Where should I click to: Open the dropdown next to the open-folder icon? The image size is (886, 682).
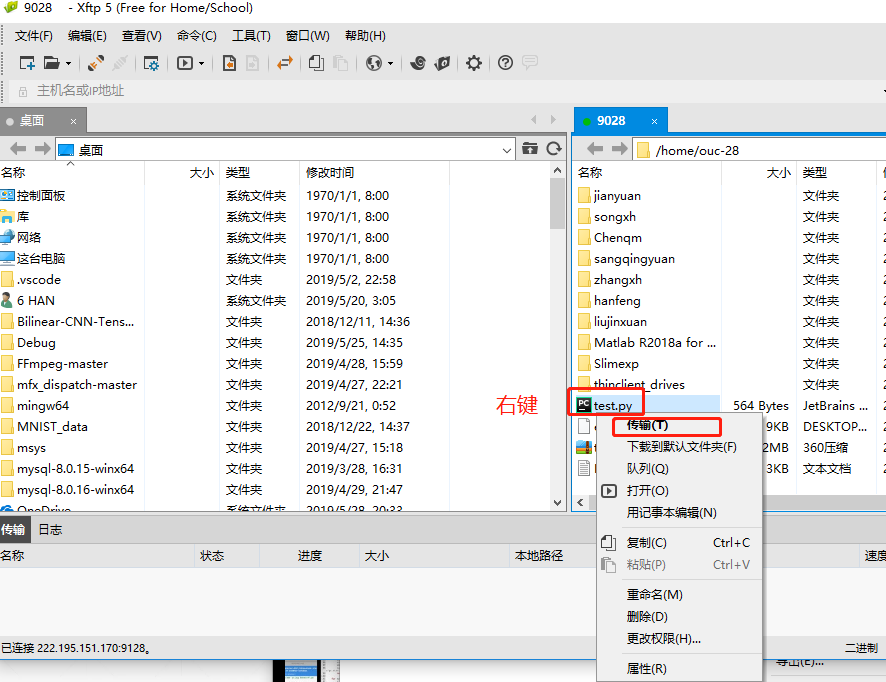coord(67,63)
